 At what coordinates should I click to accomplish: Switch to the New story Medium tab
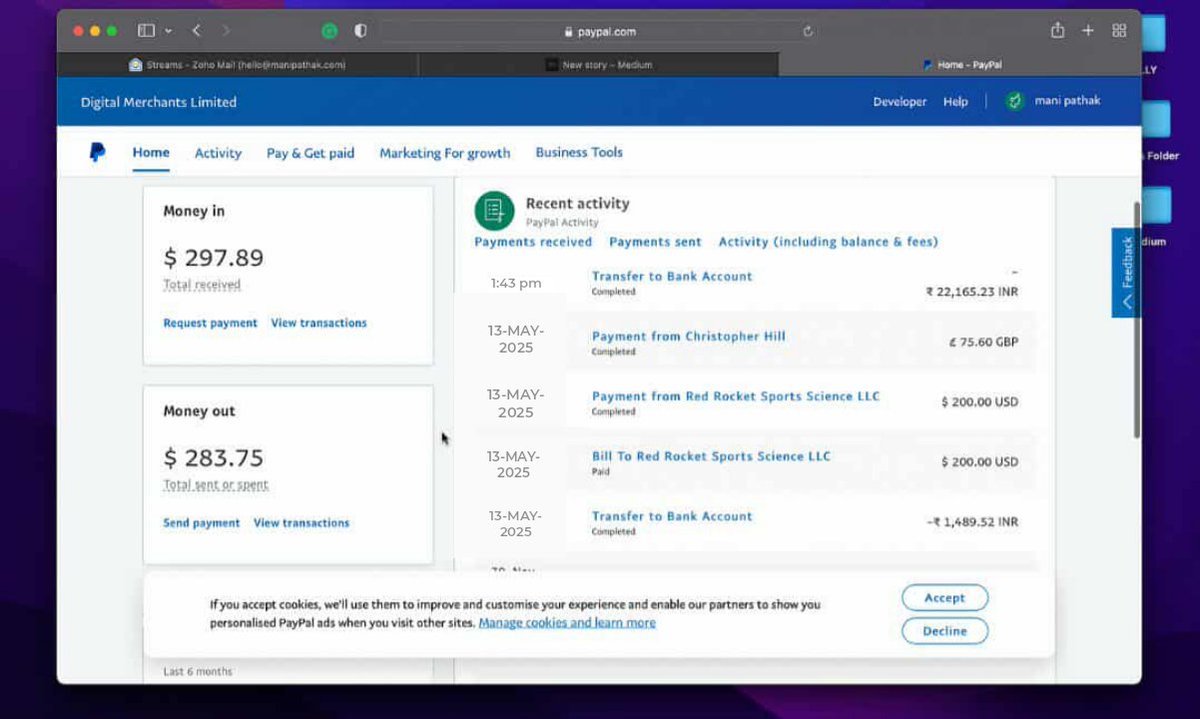[x=598, y=65]
